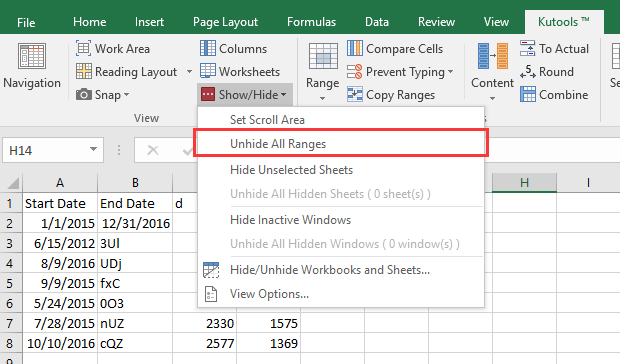Switch to the Data tab
The image size is (620, 364).
point(377,22)
